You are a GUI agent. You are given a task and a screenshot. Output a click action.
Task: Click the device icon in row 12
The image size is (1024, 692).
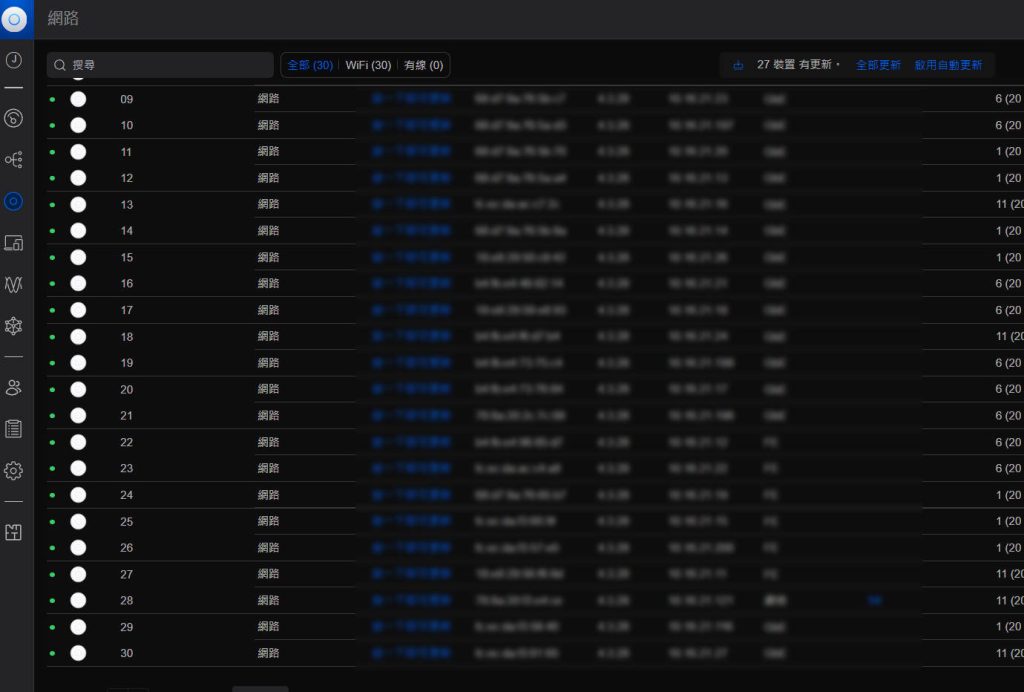click(78, 178)
